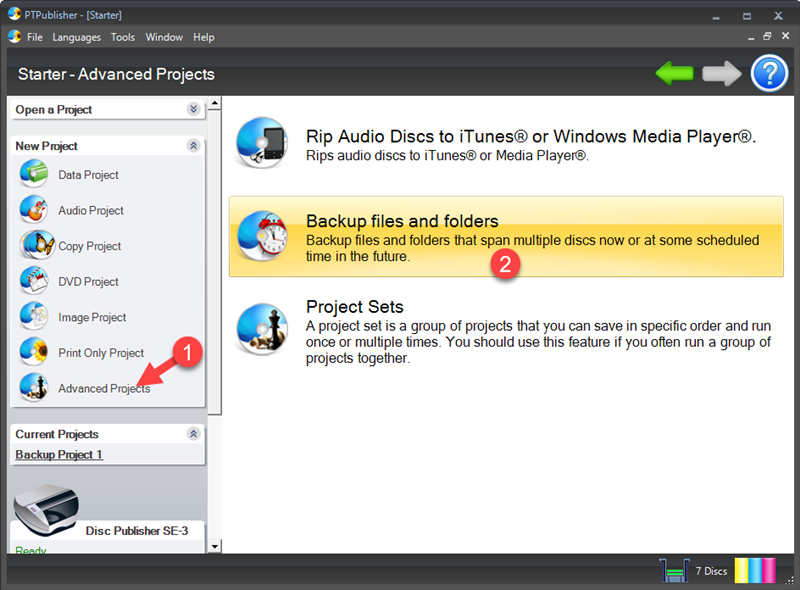Open the Help menu
This screenshot has width=800, height=590.
204,37
